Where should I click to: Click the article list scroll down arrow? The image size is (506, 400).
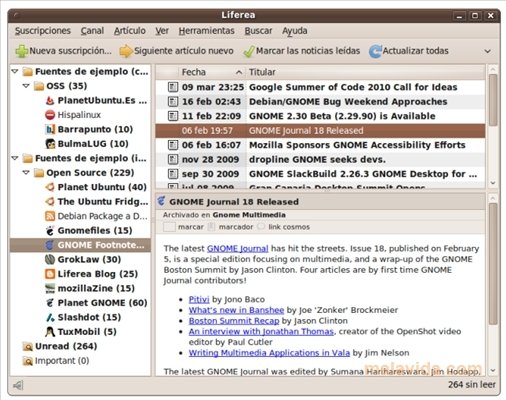point(493,183)
